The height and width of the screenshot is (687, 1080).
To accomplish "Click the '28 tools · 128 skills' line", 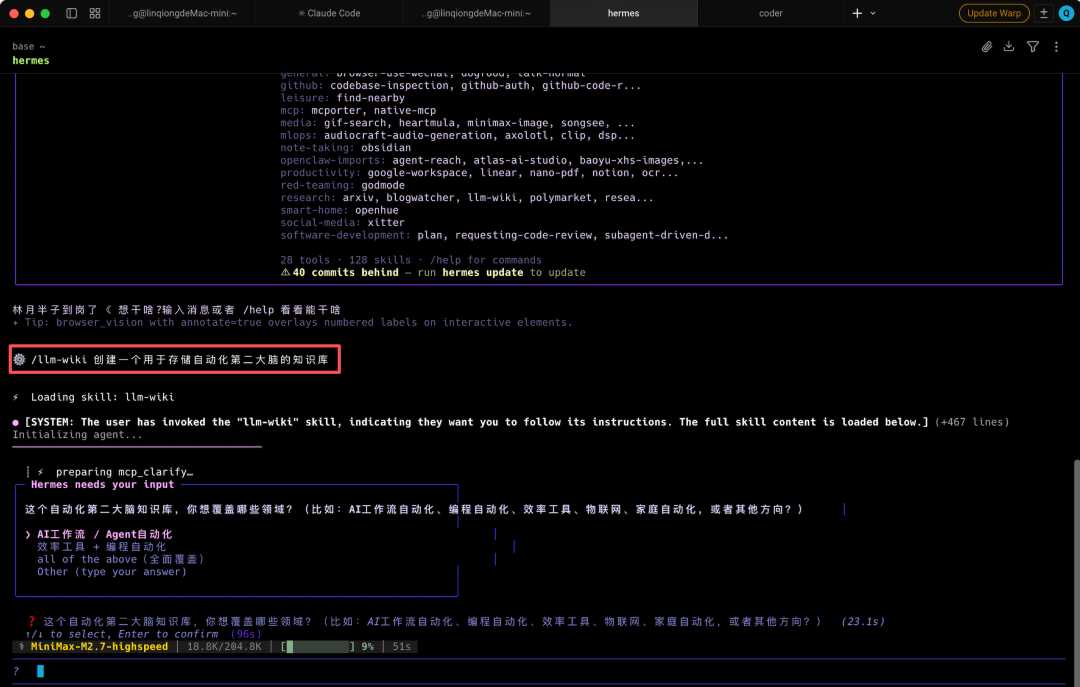I will point(345,260).
